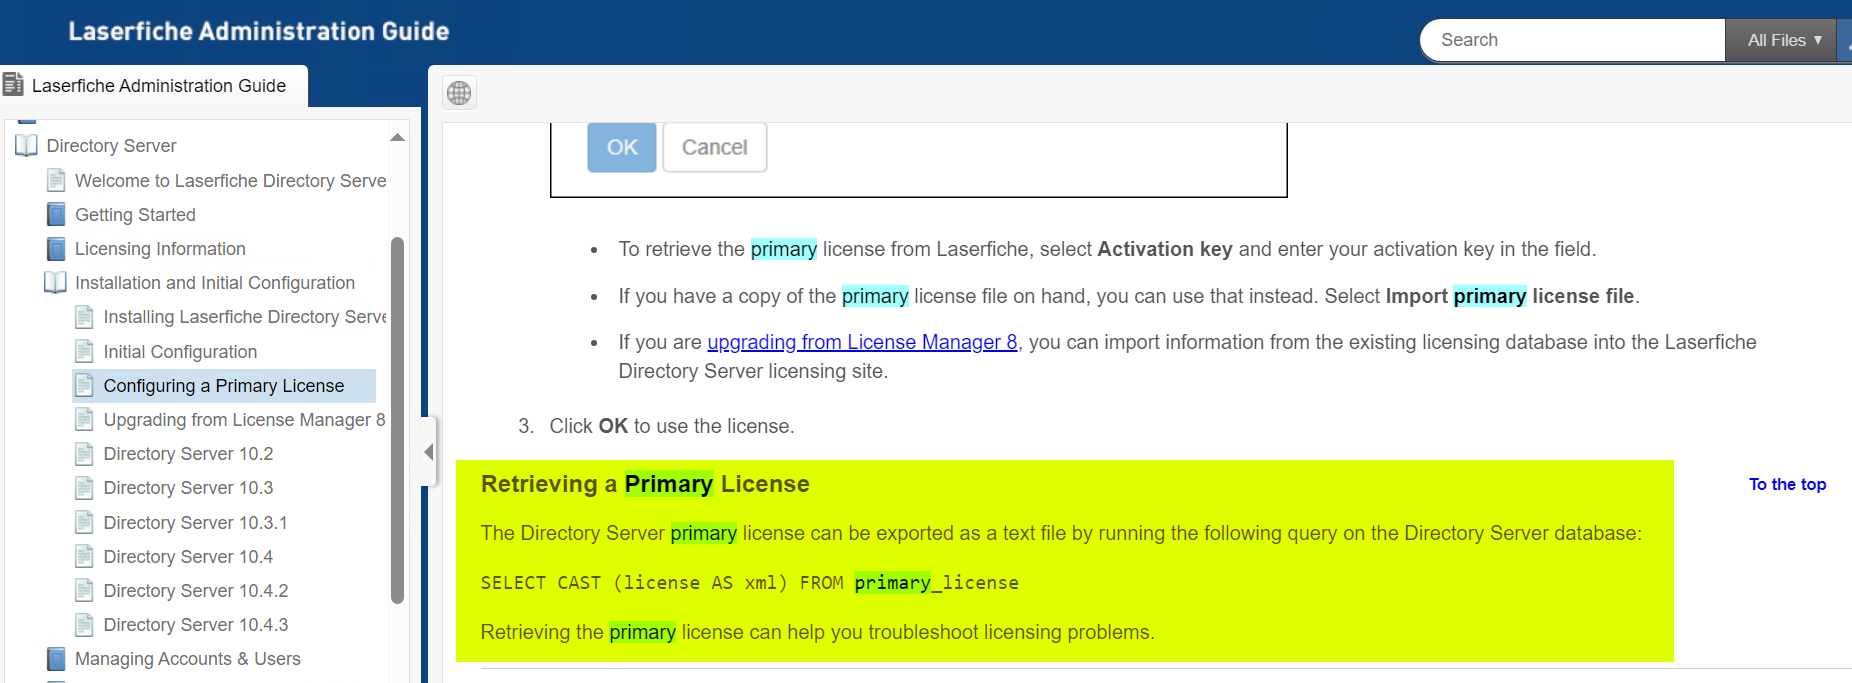The width and height of the screenshot is (1852, 683).
Task: Click the page icon beside Directory Server 10.3
Action: pos(85,488)
